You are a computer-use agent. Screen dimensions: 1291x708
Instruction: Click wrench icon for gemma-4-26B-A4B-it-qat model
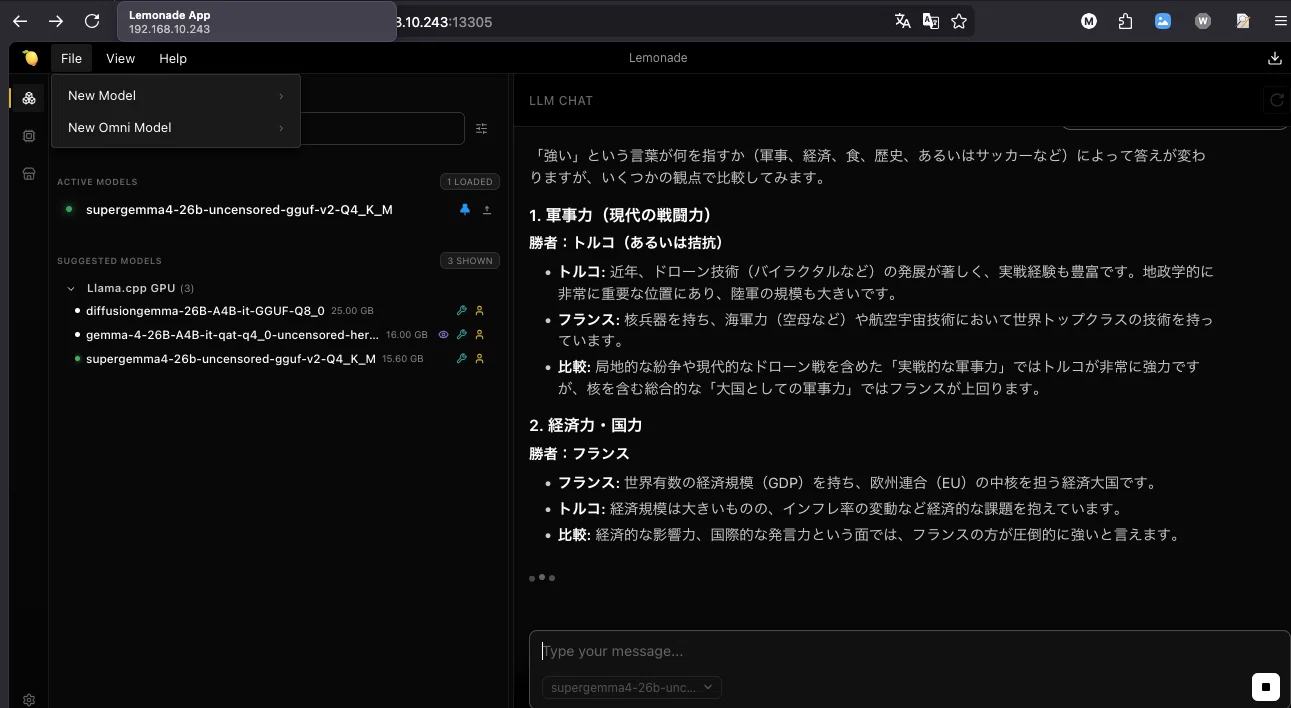(461, 335)
